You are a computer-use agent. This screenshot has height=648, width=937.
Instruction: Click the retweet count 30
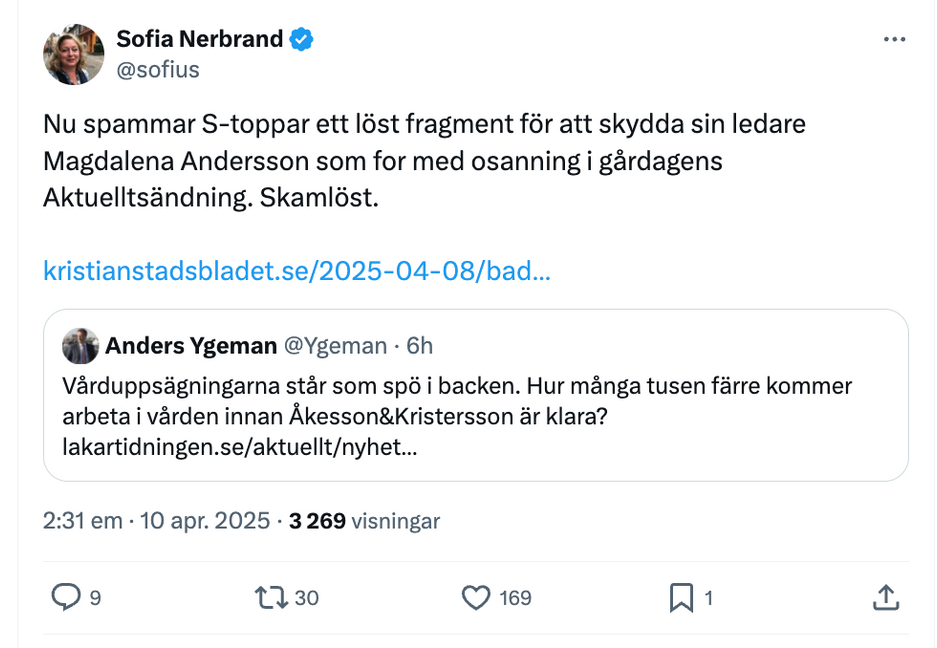pyautogui.click(x=307, y=598)
